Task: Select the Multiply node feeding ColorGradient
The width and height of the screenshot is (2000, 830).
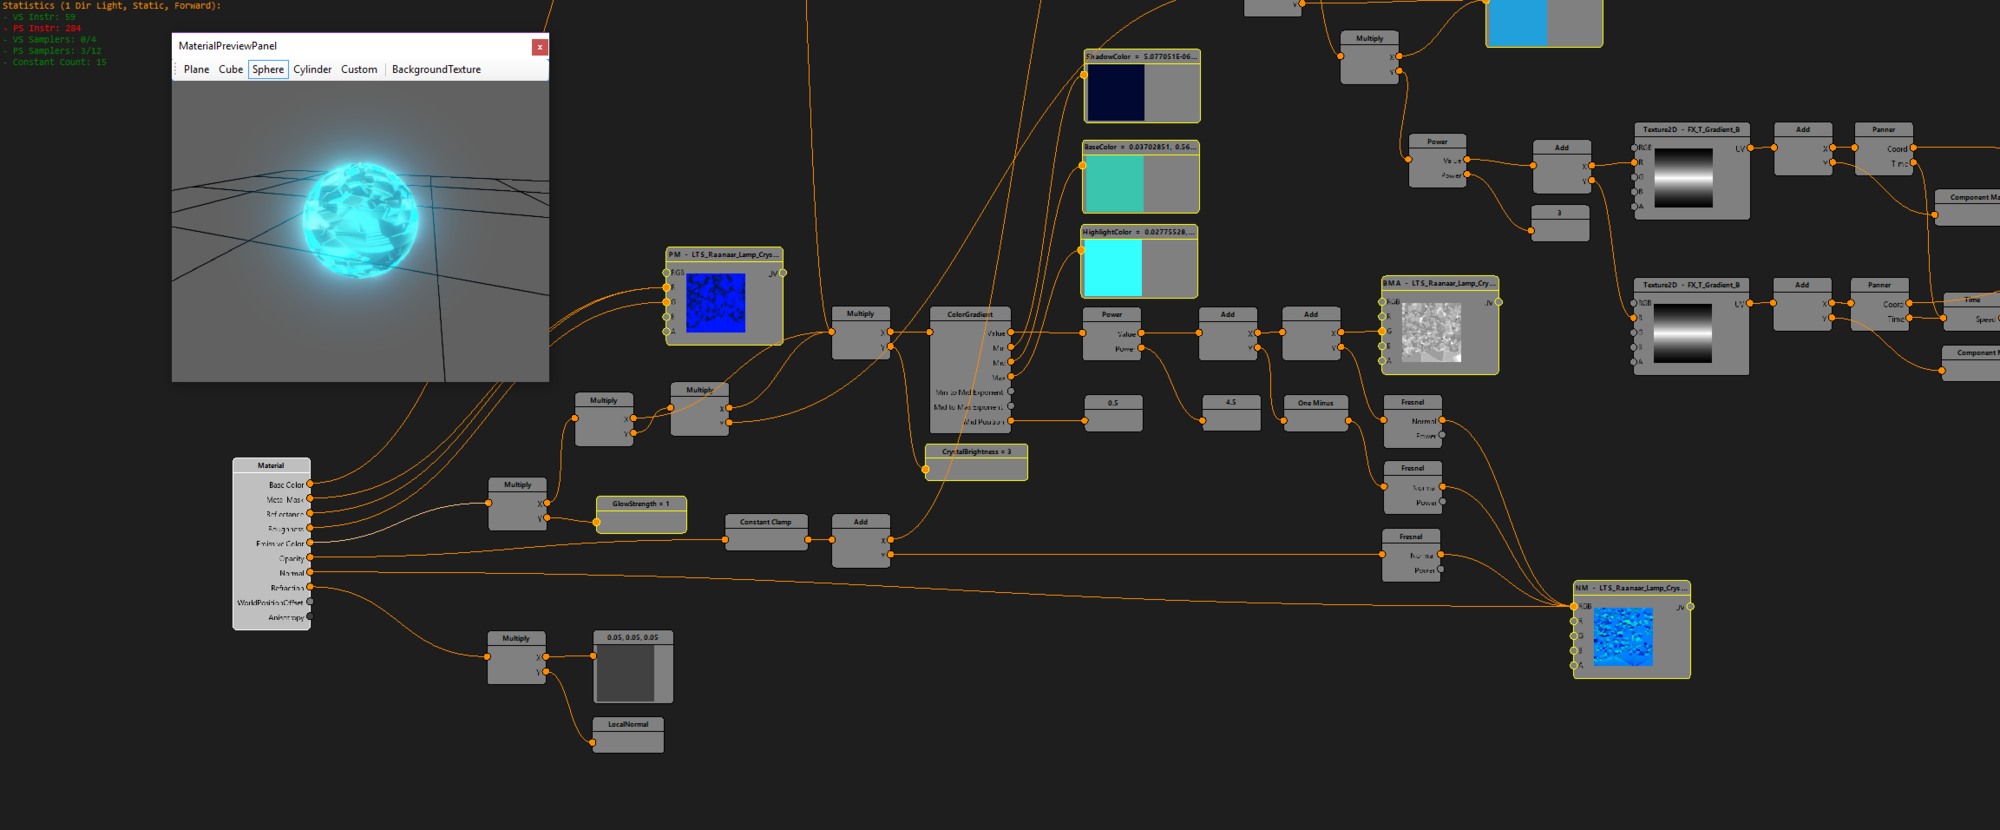Action: coord(861,333)
